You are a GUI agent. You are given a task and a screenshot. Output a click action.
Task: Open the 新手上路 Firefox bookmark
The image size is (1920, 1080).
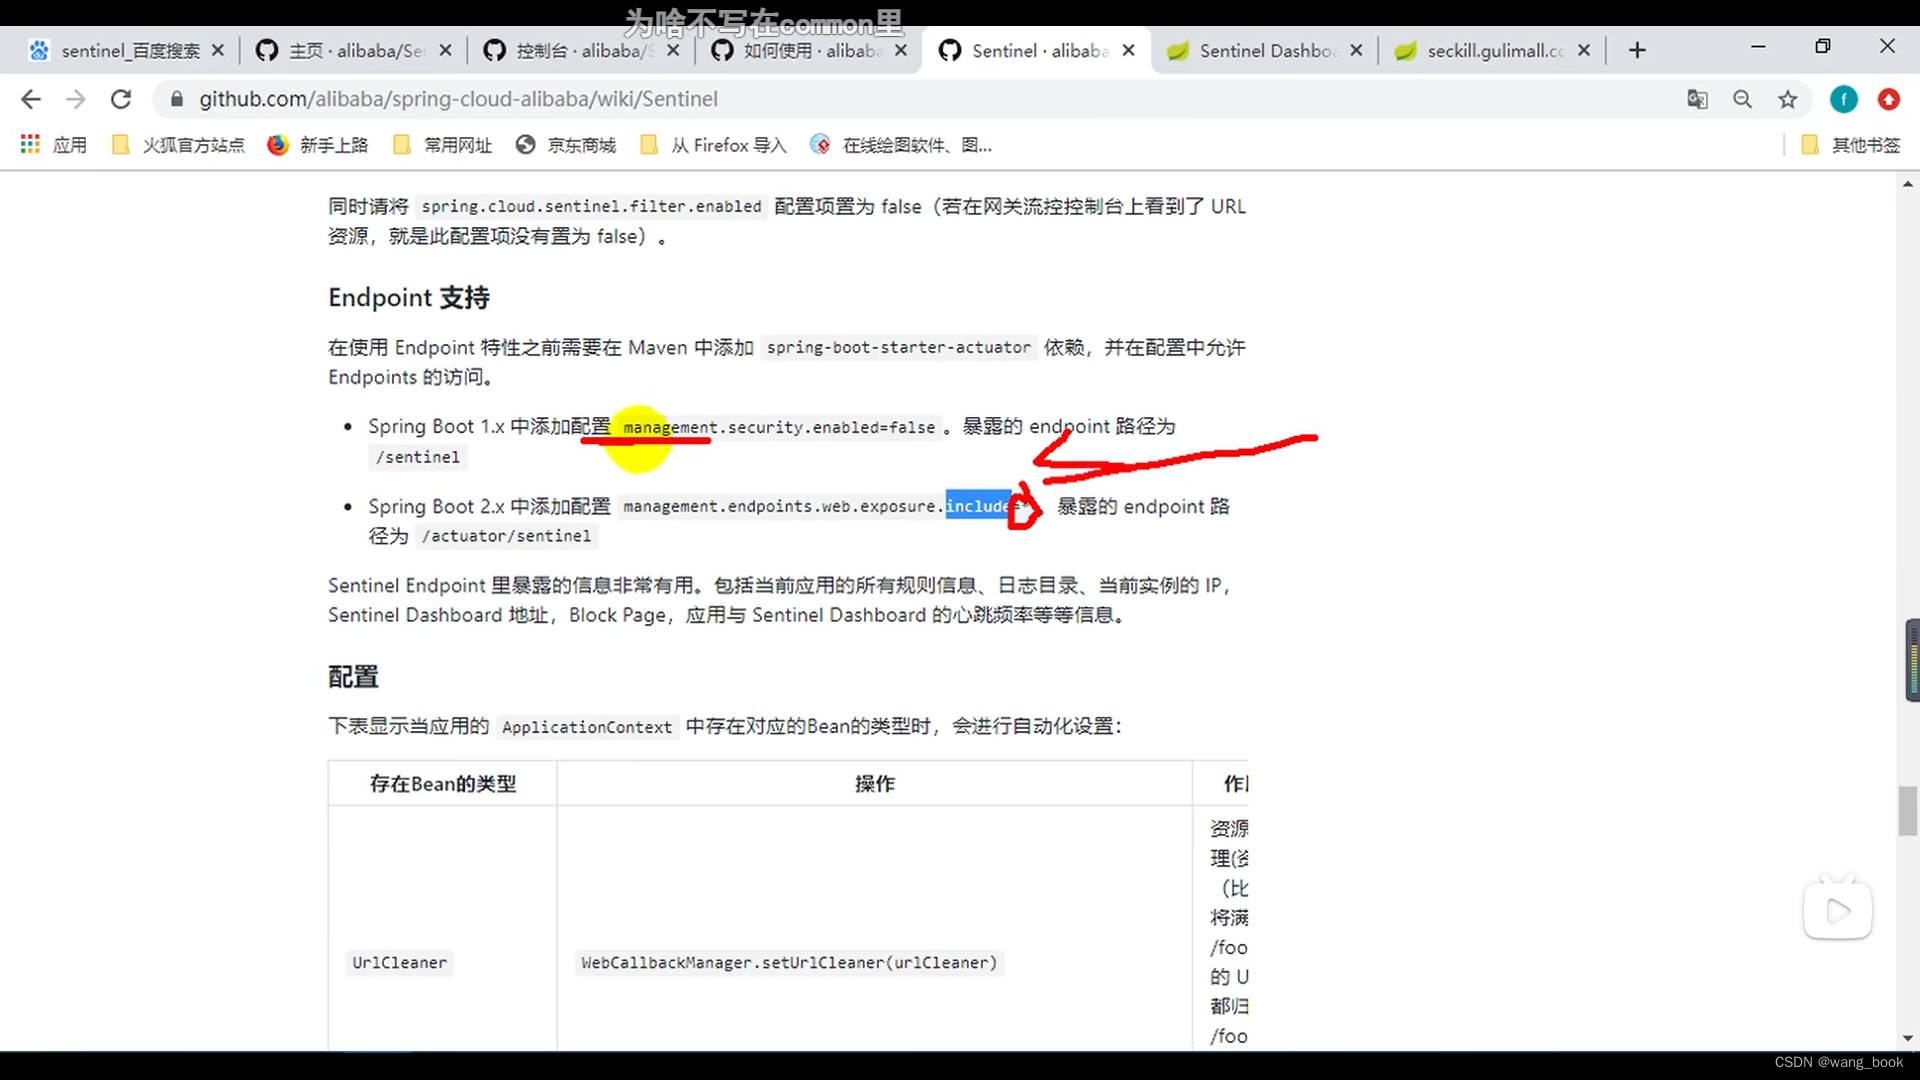[318, 145]
